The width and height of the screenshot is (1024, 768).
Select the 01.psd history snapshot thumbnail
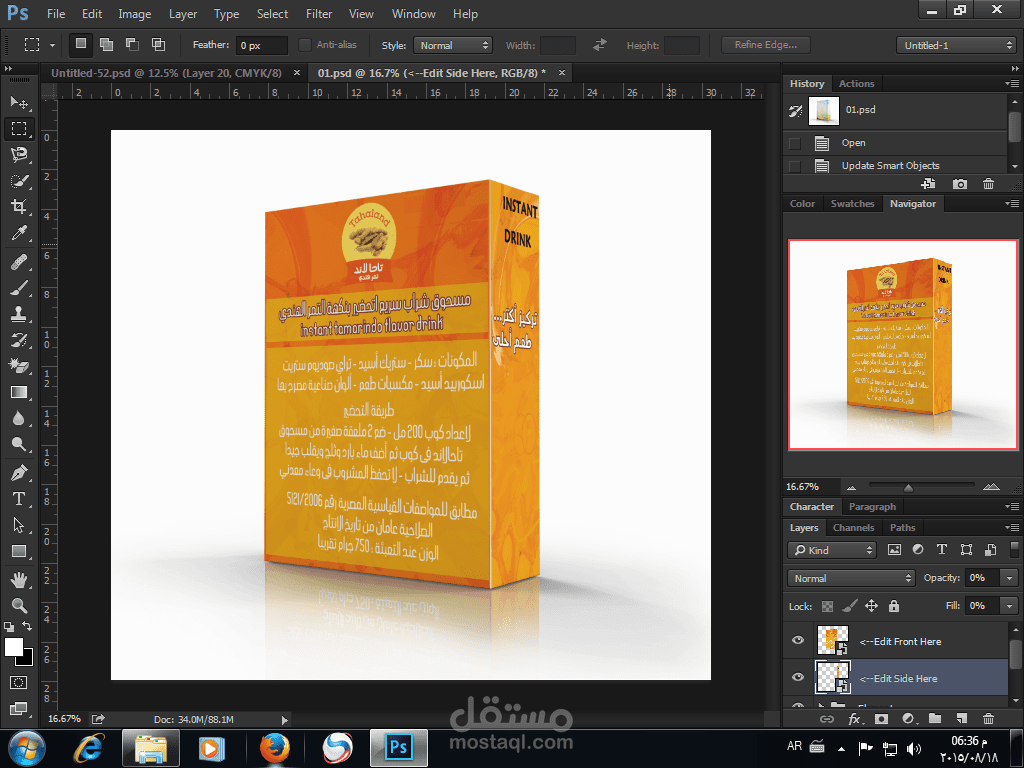[x=824, y=110]
